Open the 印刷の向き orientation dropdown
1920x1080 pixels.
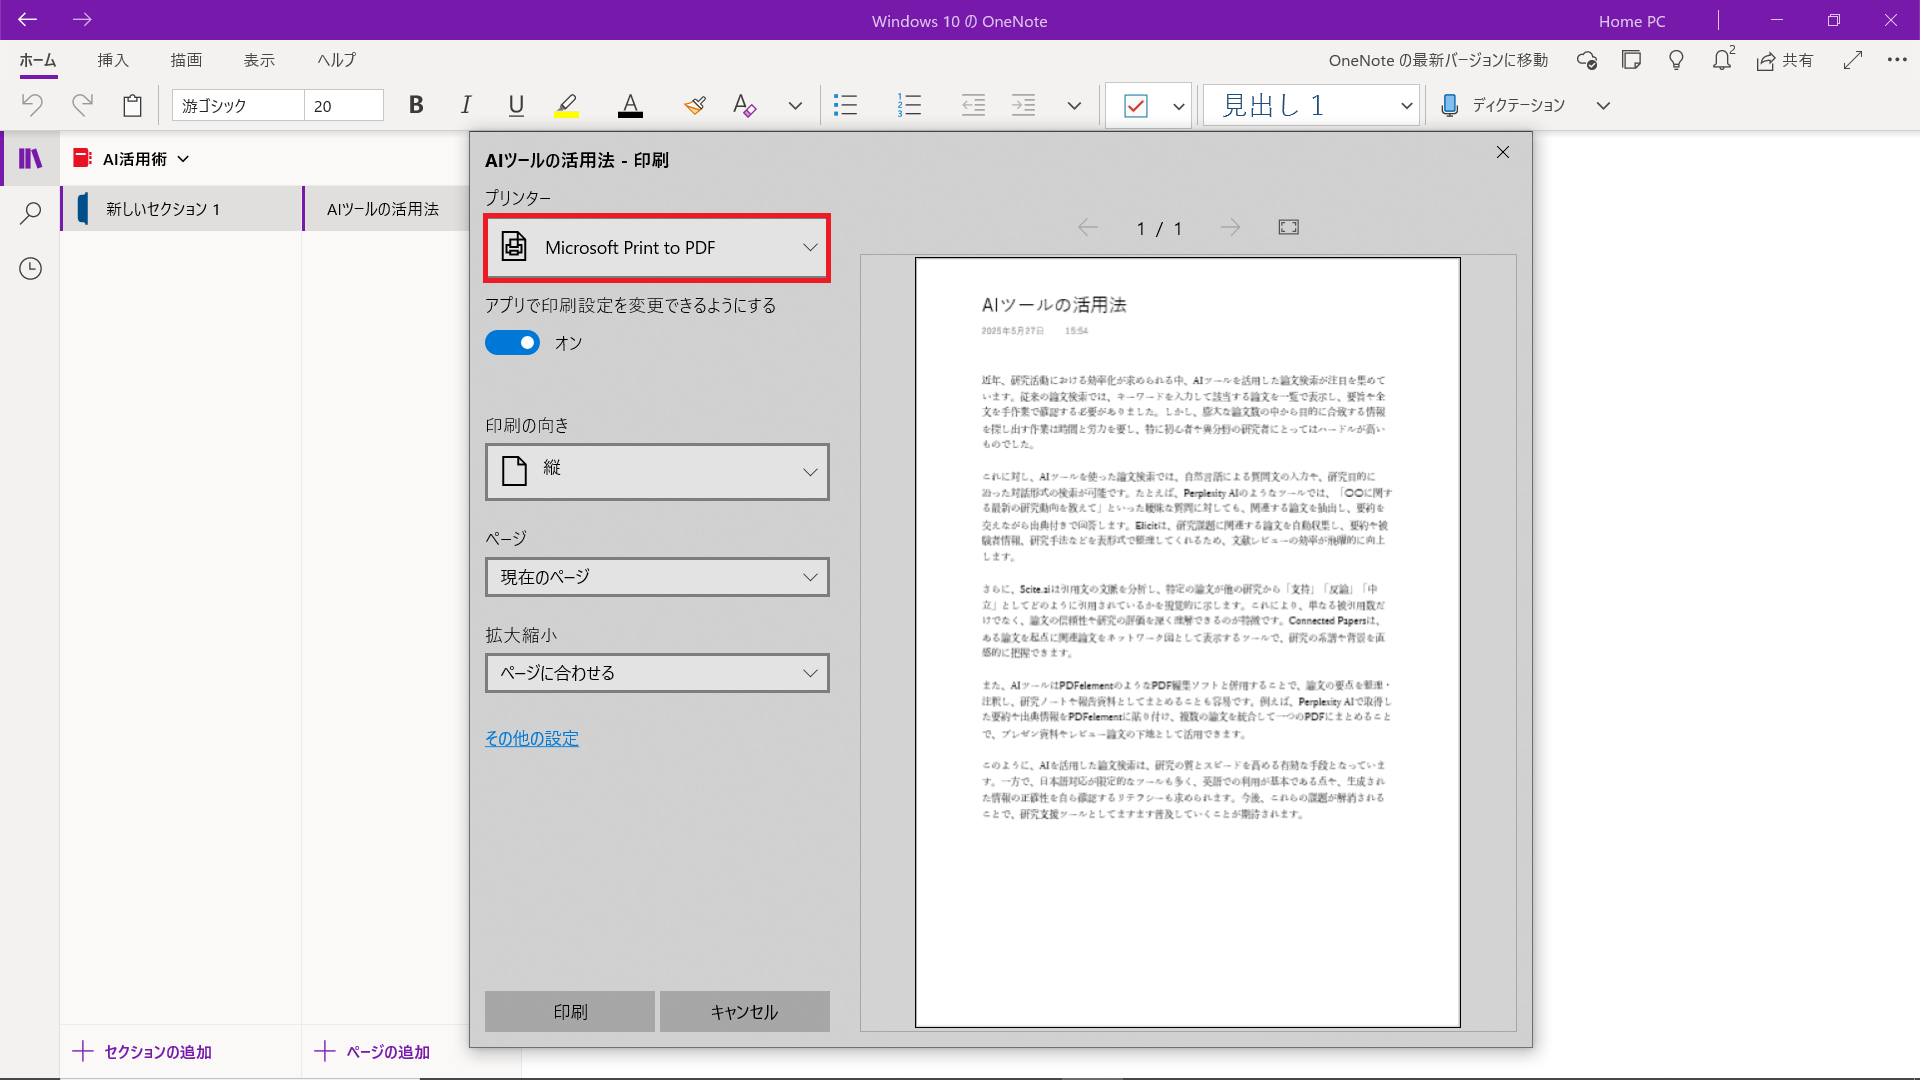(x=657, y=471)
